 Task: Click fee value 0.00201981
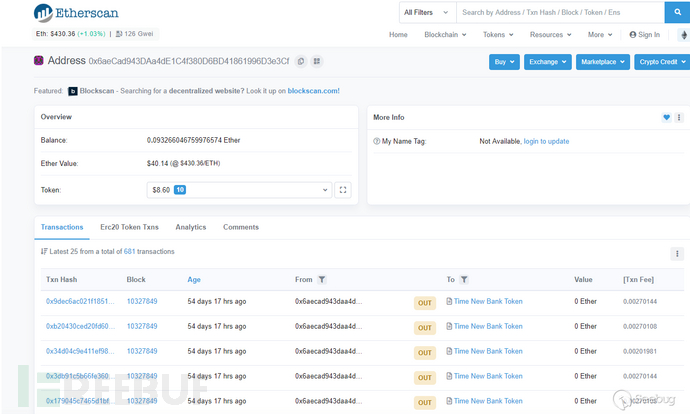click(640, 352)
